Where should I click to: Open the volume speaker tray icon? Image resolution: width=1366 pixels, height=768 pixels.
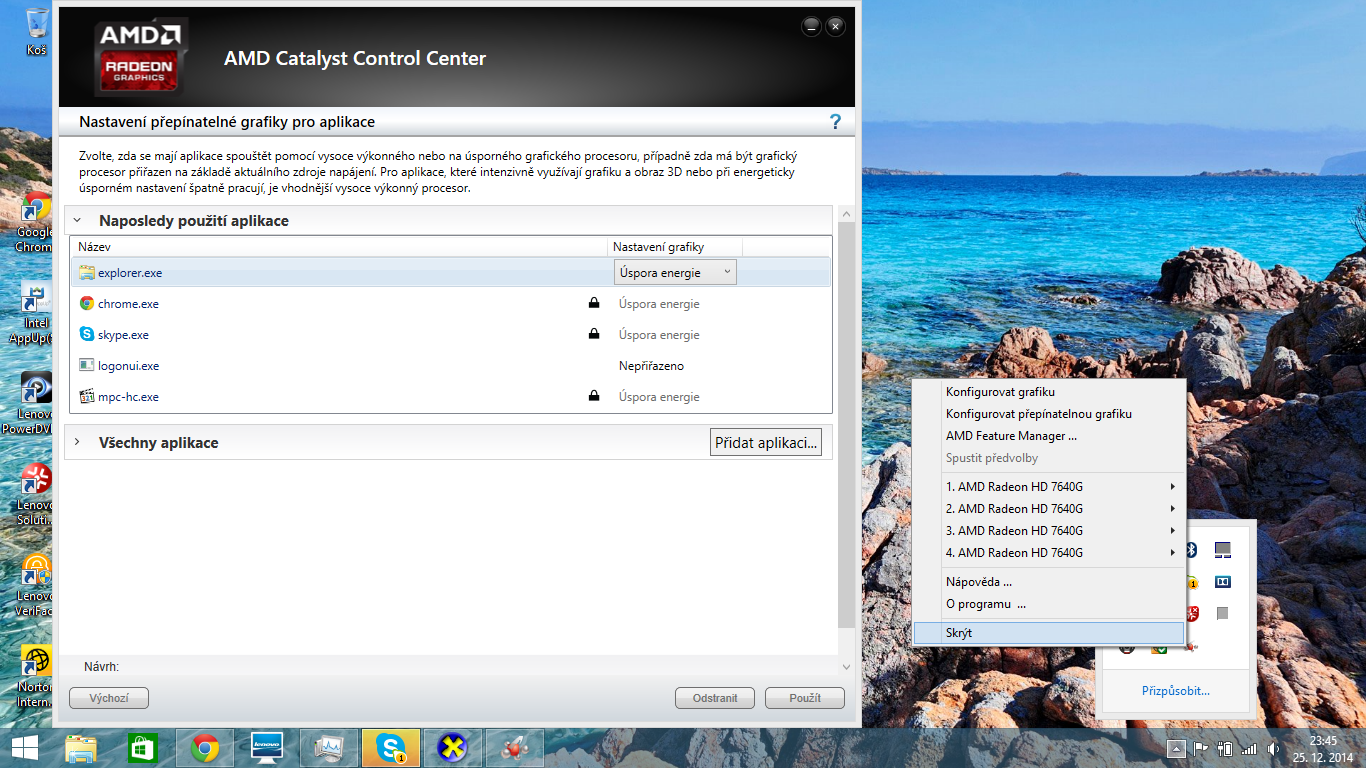[x=1273, y=748]
